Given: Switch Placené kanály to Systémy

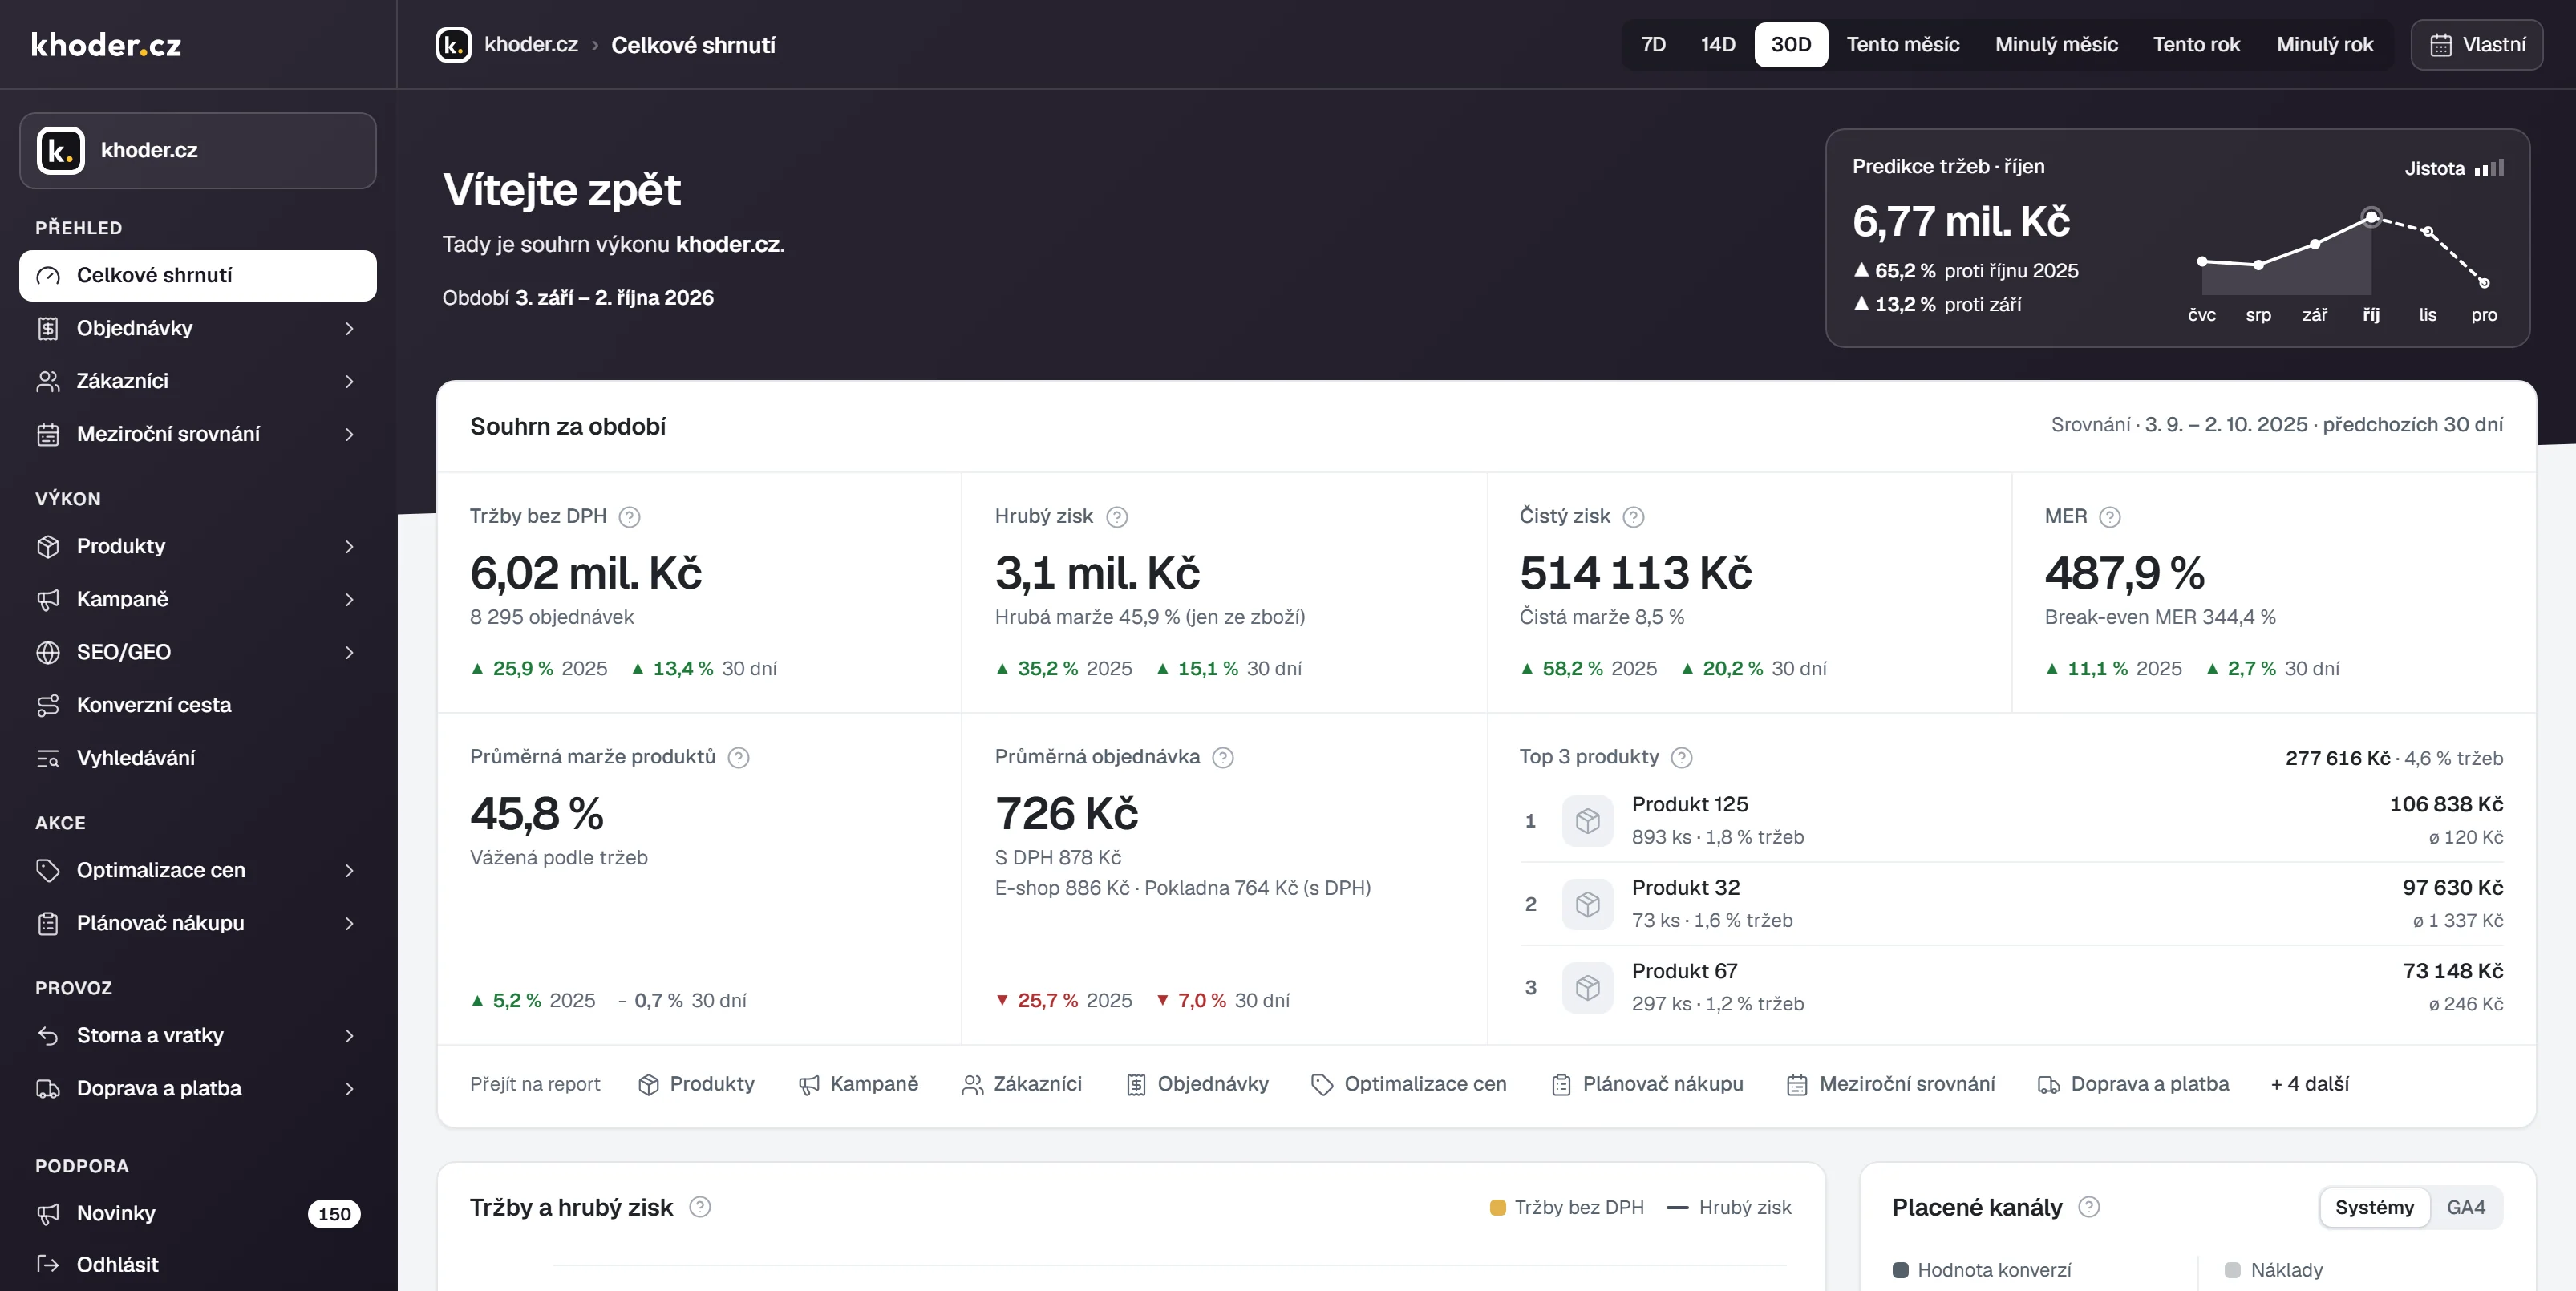Looking at the screenshot, I should (x=2374, y=1207).
